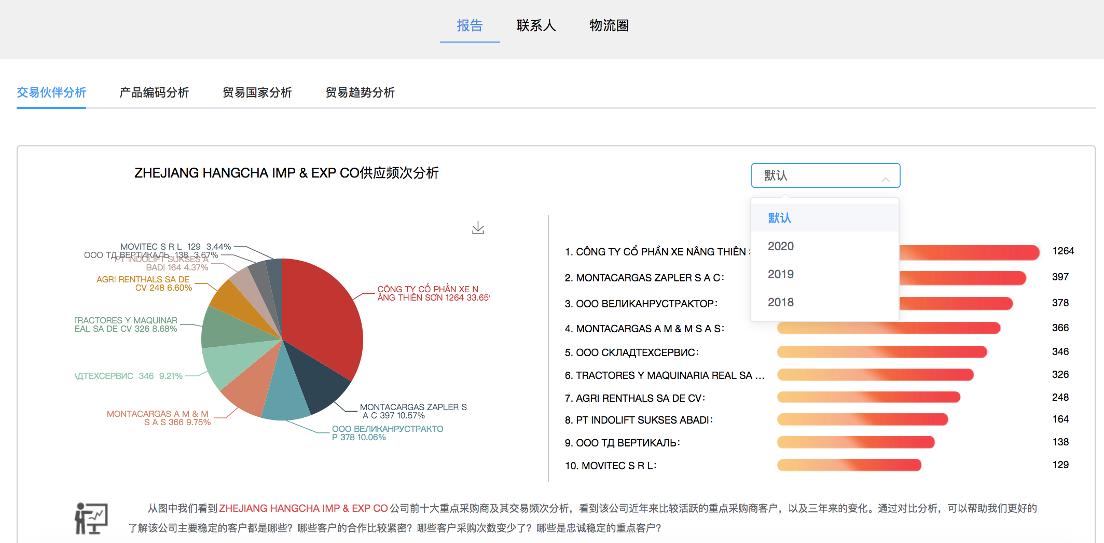Screen dimensions: 1104x543
Task: Click the chart title ZHEJIANG HANGCHA IMP & EXP CO供应频次分析
Action: tap(287, 173)
